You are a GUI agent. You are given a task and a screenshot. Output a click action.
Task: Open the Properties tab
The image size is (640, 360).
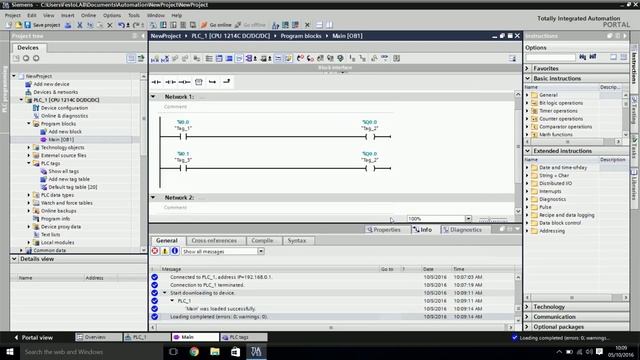point(383,230)
